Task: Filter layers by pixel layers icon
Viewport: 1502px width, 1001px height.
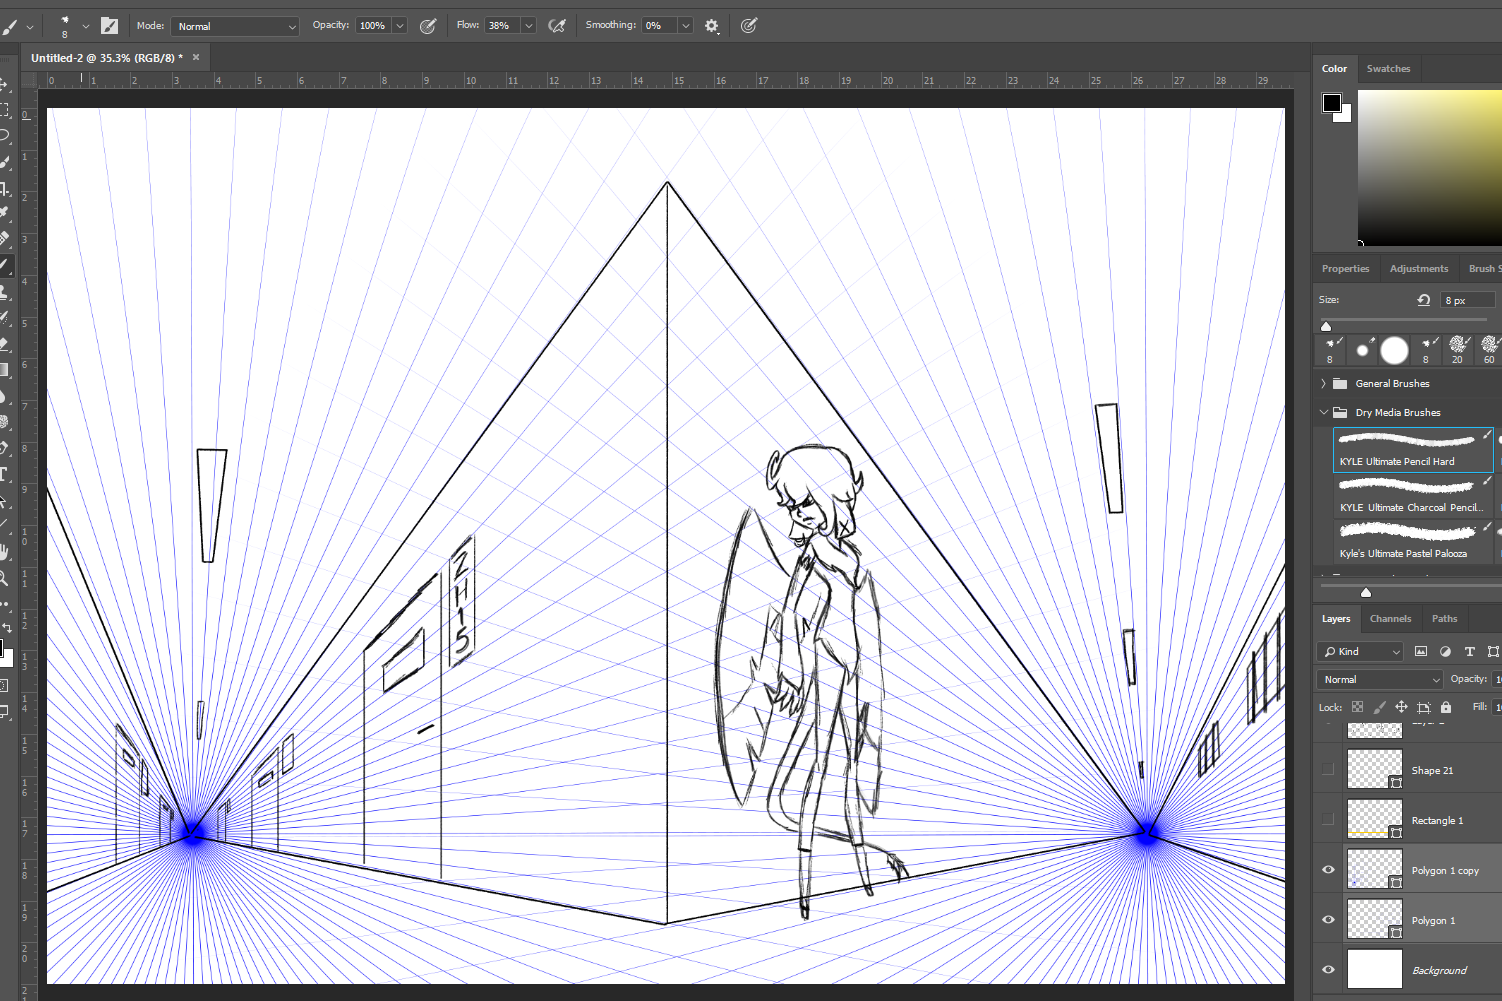Action: click(x=1421, y=651)
